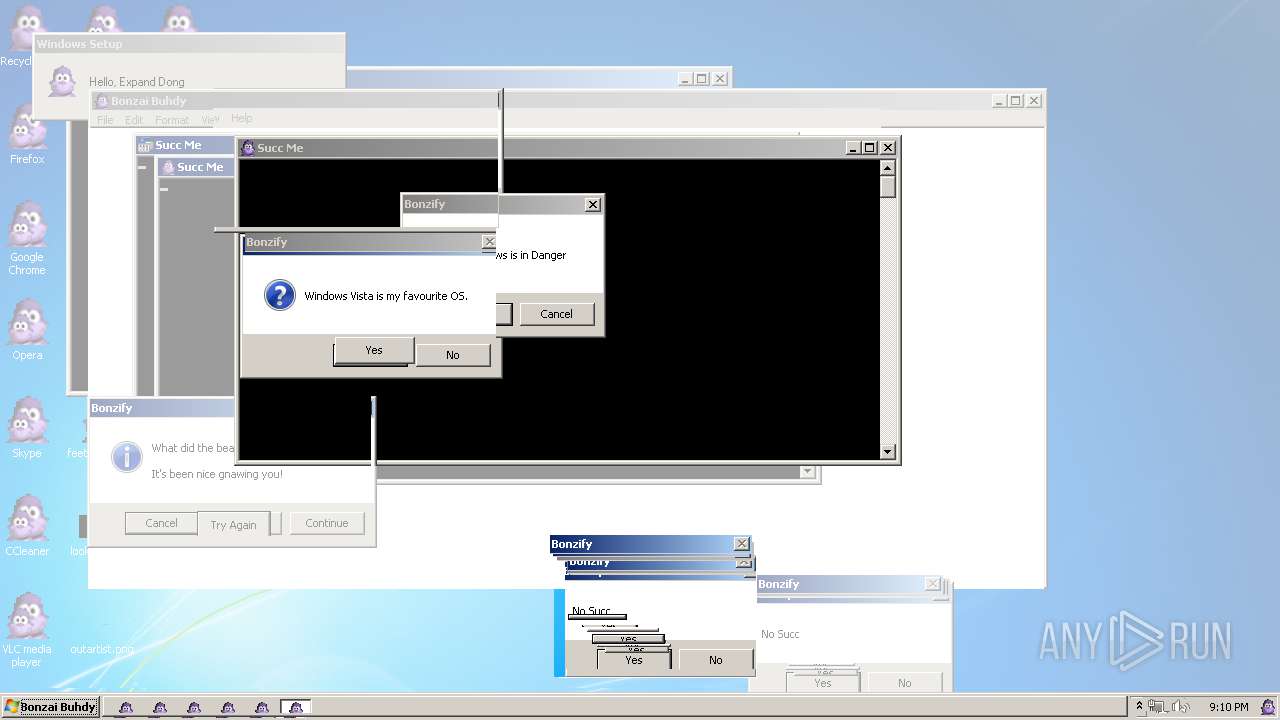Minimize the black Succ Me console window
The width and height of the screenshot is (1280, 720).
click(x=853, y=148)
